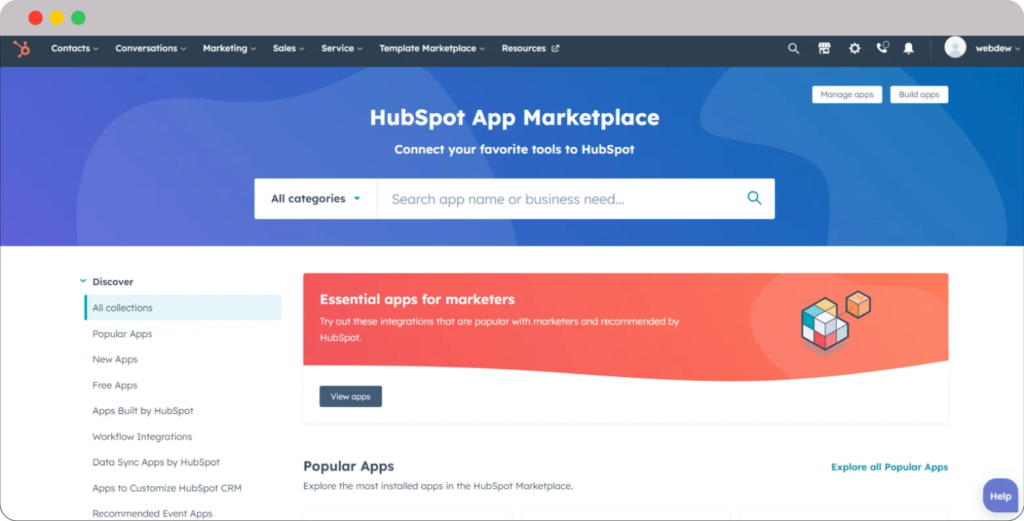Screen dimensions: 1024x521
Task: Click the View apps button
Action: [350, 396]
